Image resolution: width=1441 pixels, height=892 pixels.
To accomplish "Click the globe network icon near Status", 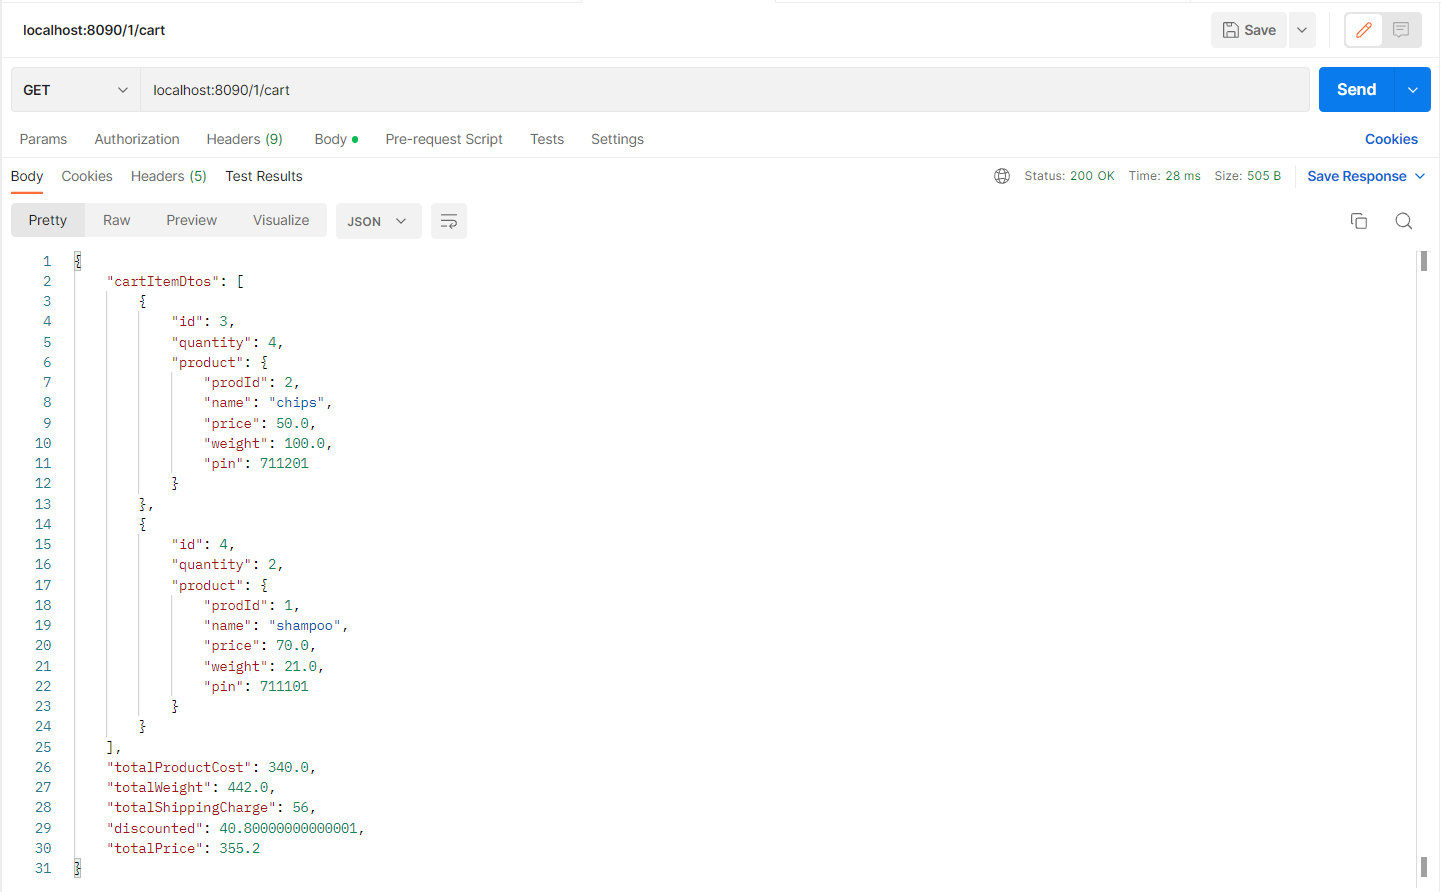I will pos(1002,176).
